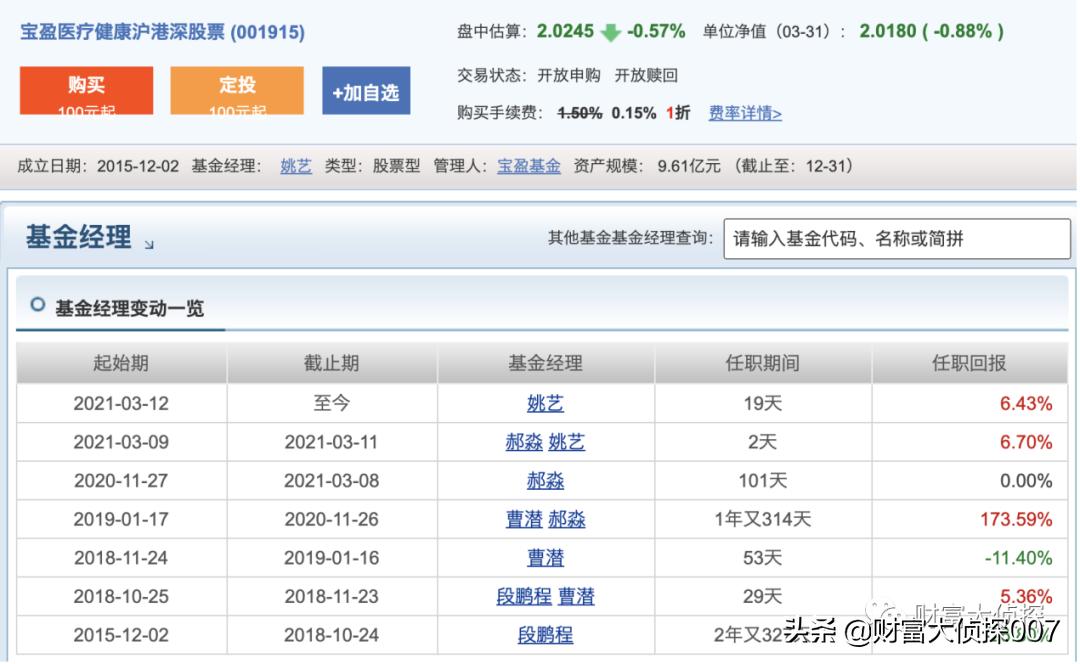This screenshot has height=664, width=1080.
Task: Click the +加自选 add-to-watchlist button
Action: (x=366, y=91)
